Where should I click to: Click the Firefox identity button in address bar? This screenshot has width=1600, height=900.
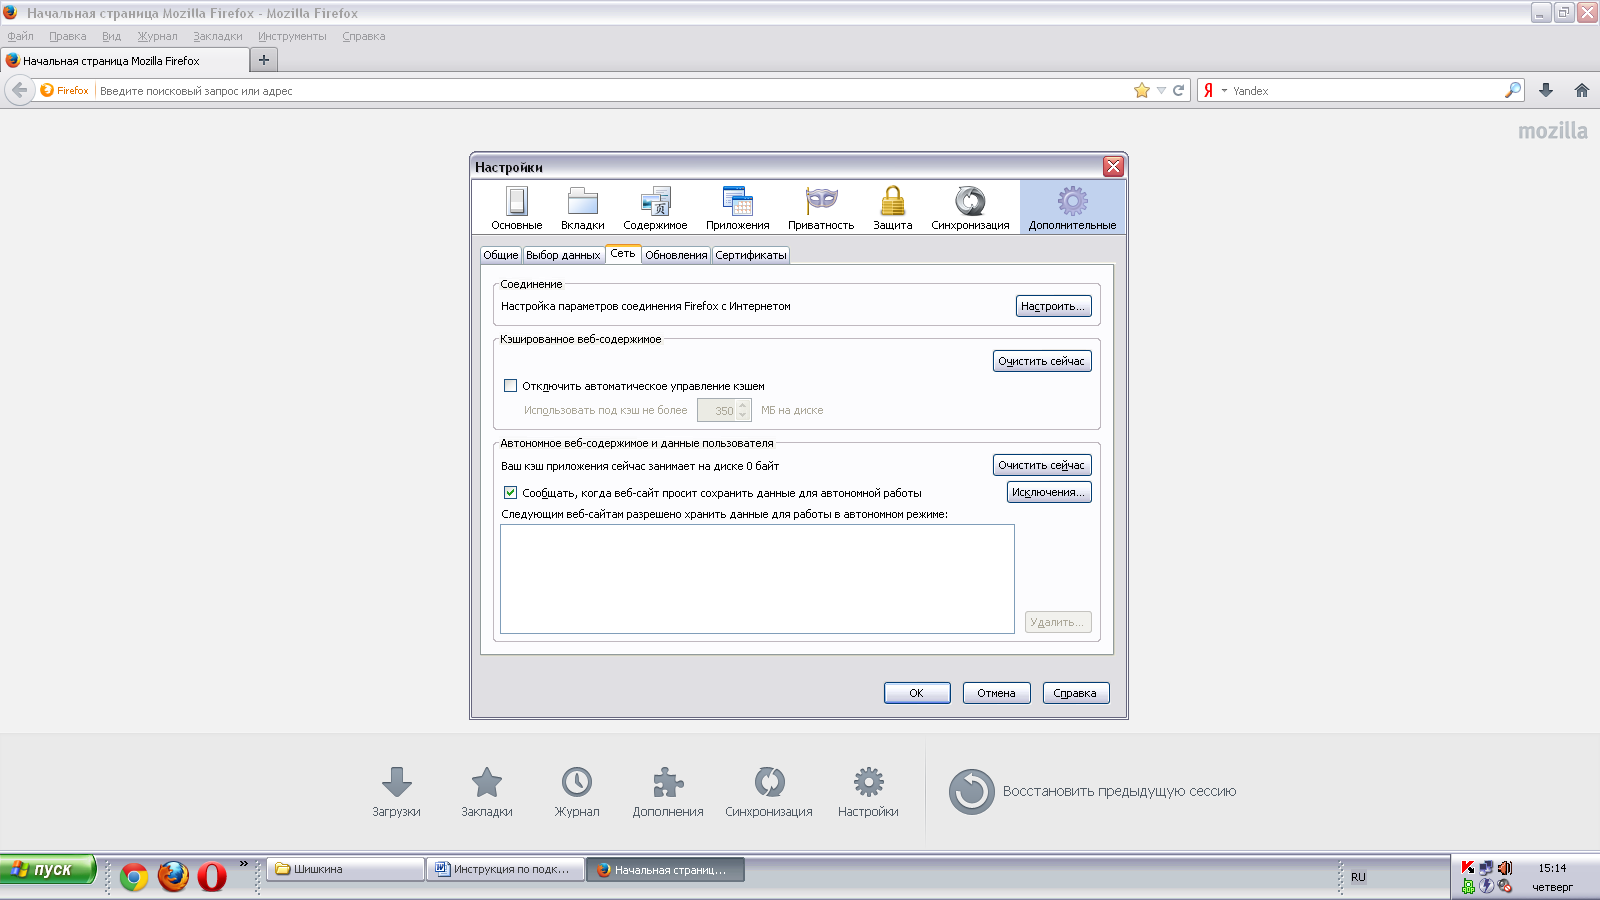pos(65,90)
